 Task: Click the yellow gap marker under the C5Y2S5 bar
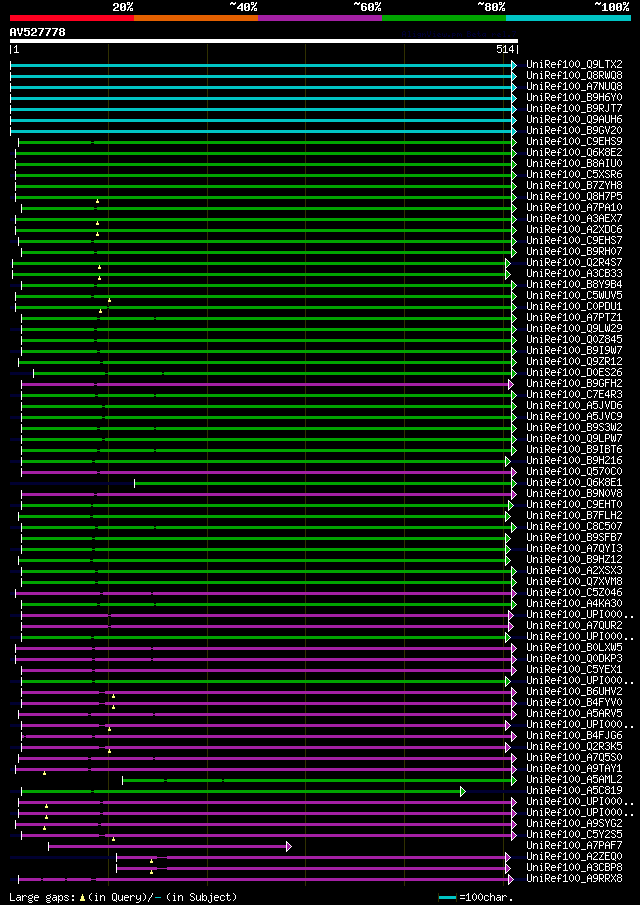114,839
